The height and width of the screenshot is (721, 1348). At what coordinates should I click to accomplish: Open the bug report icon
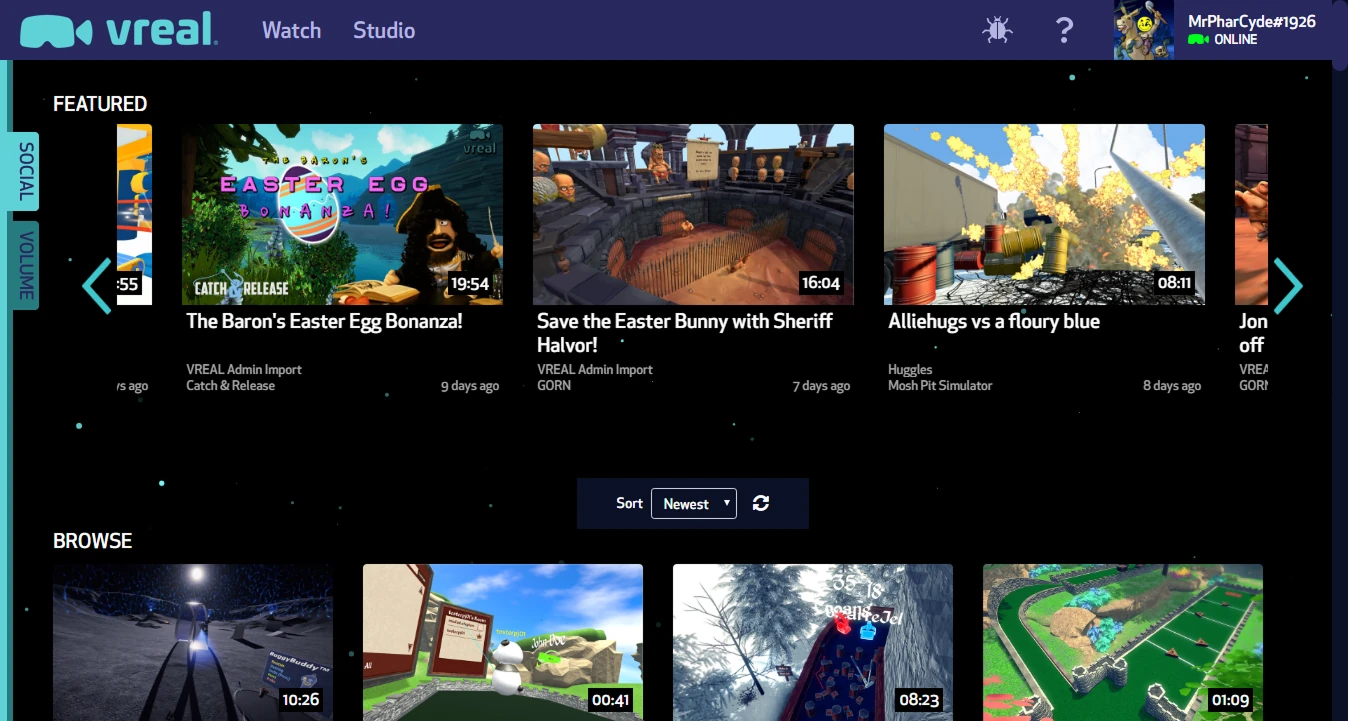(997, 30)
